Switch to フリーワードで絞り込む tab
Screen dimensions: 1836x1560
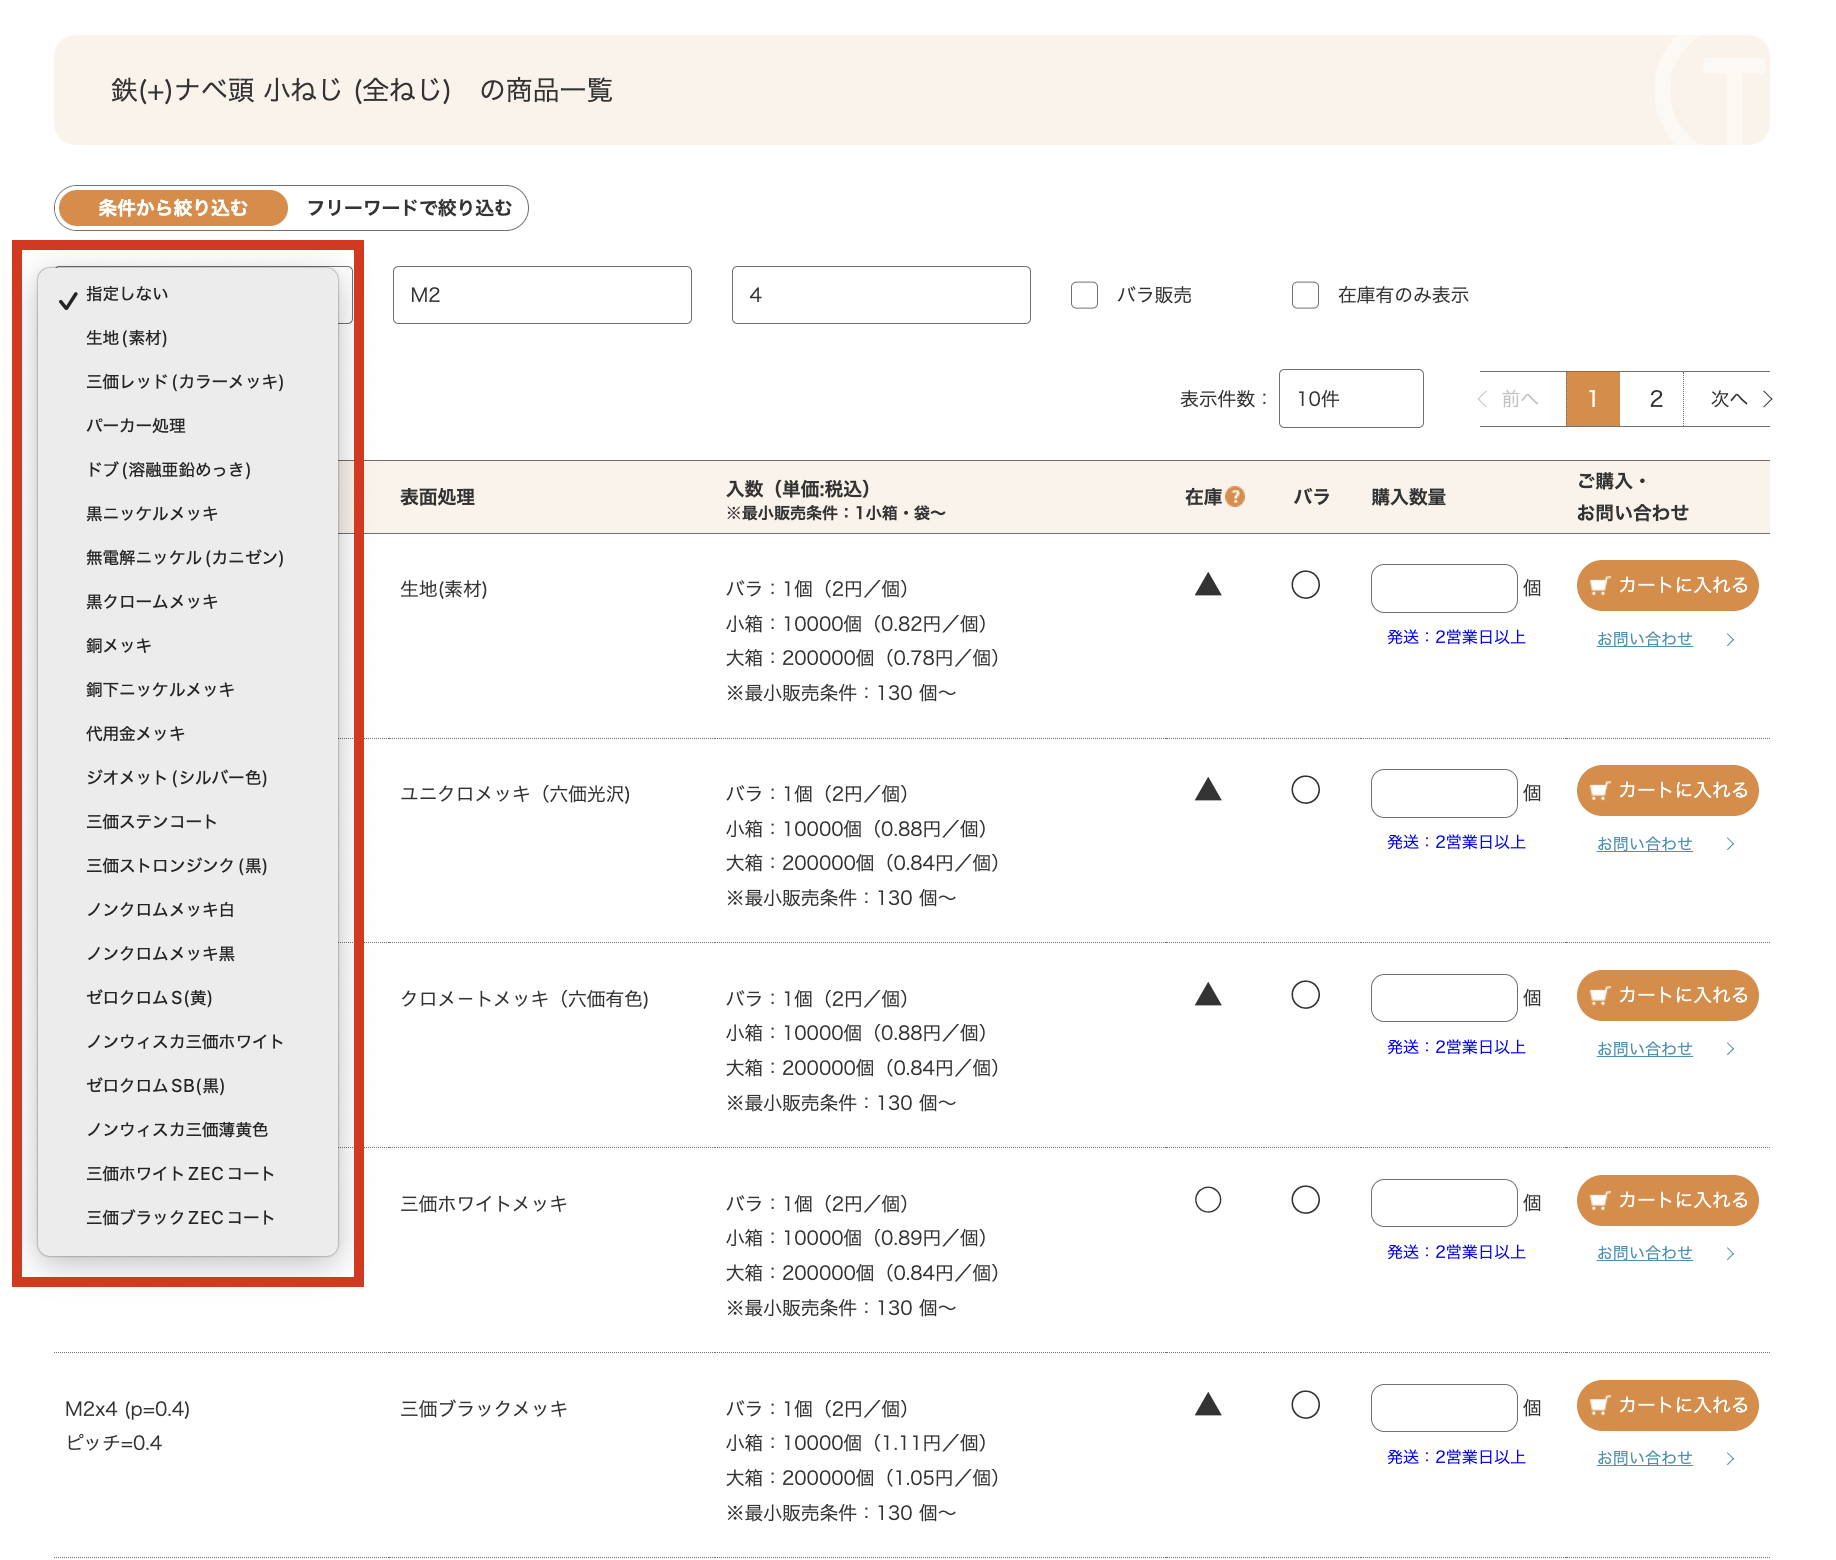tap(409, 208)
